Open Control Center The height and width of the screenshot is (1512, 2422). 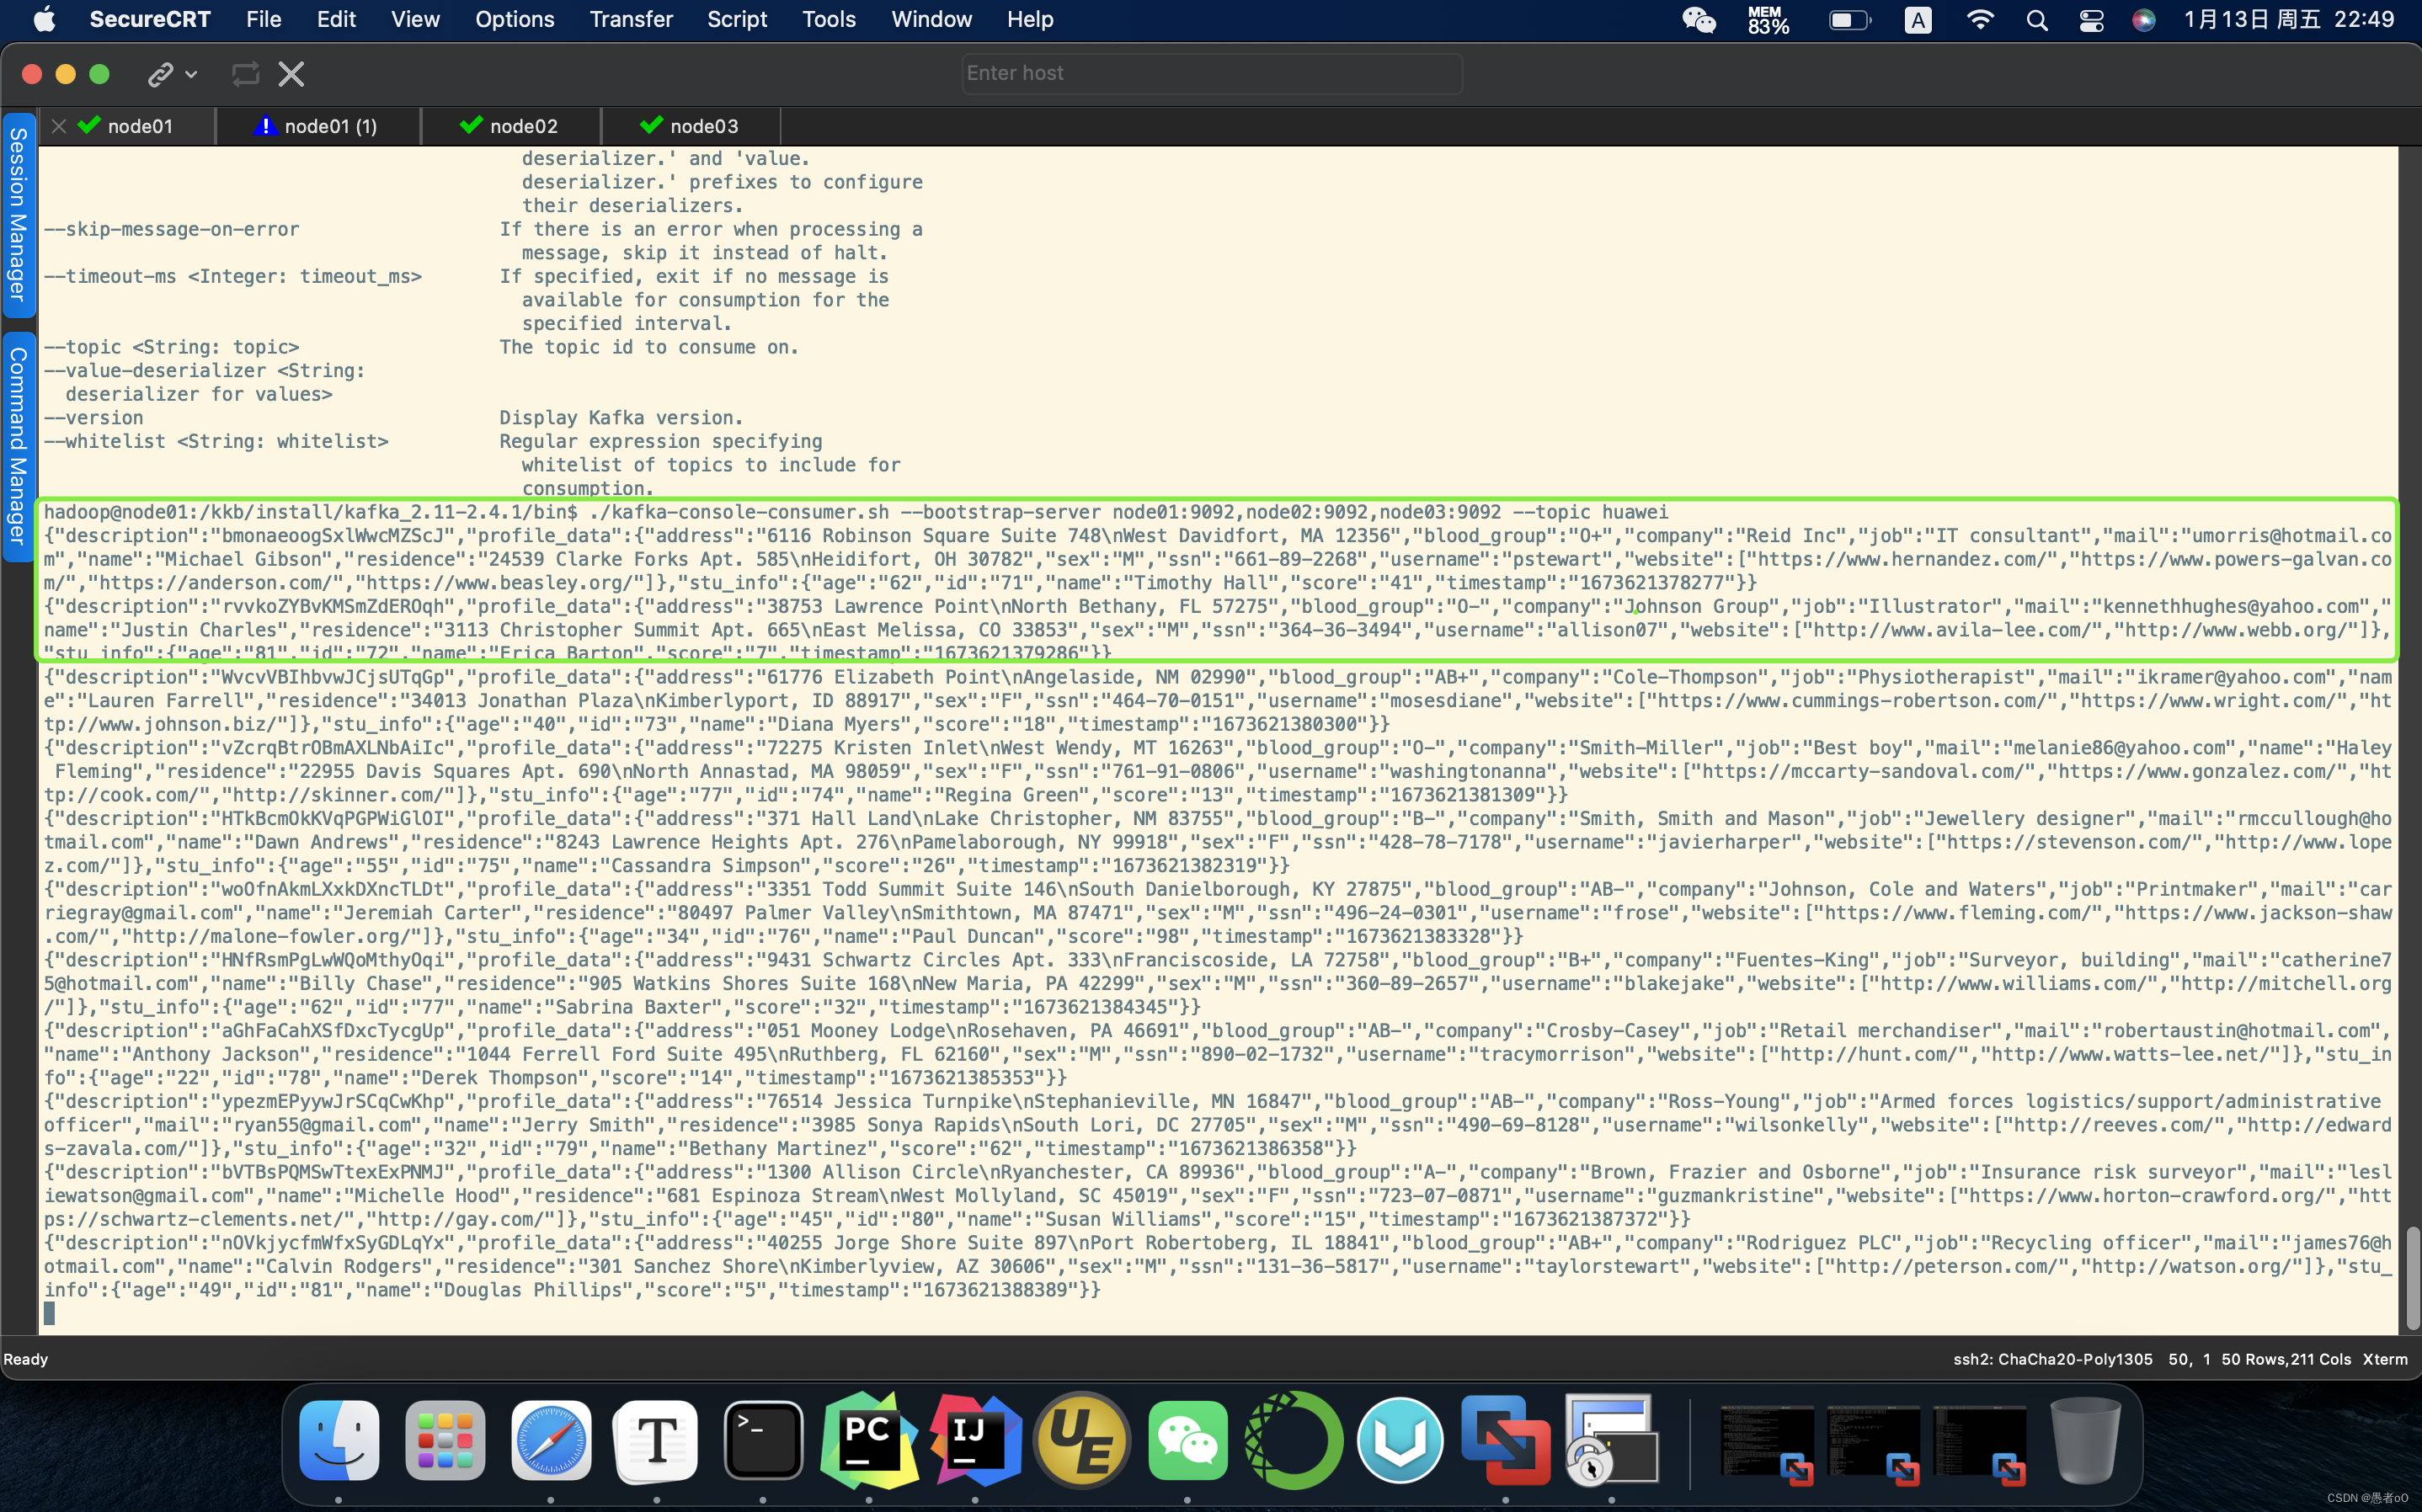click(x=2091, y=19)
